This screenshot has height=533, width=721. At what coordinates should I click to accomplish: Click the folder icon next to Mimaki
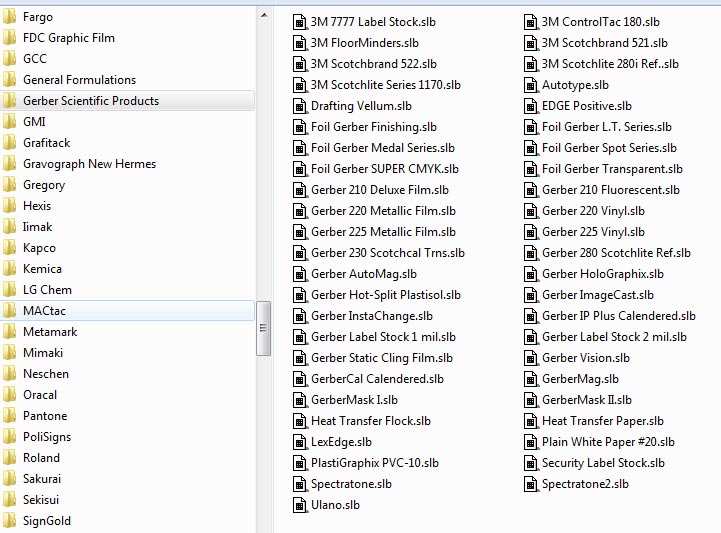[8, 353]
